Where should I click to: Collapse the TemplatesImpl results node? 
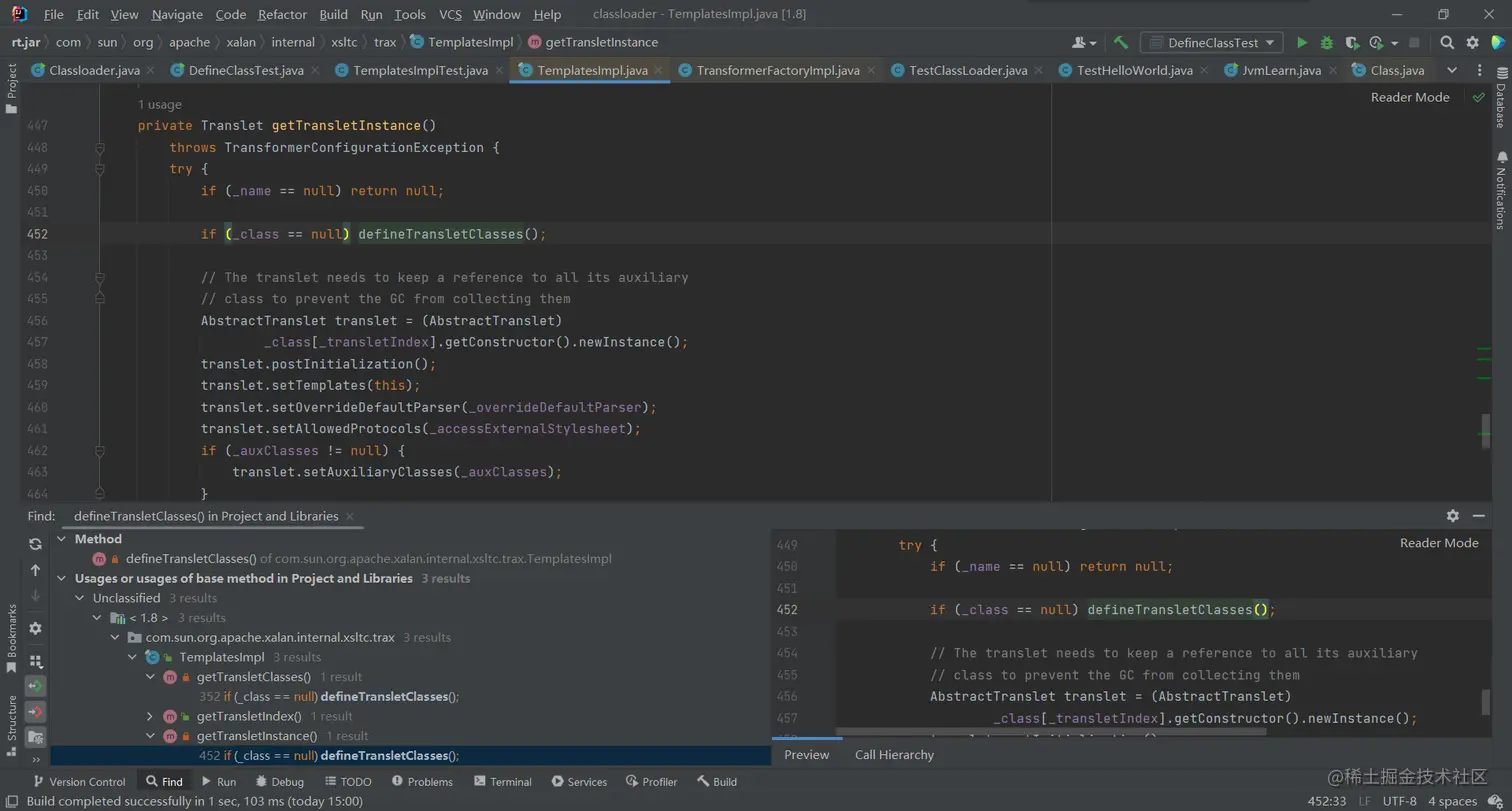pos(132,657)
